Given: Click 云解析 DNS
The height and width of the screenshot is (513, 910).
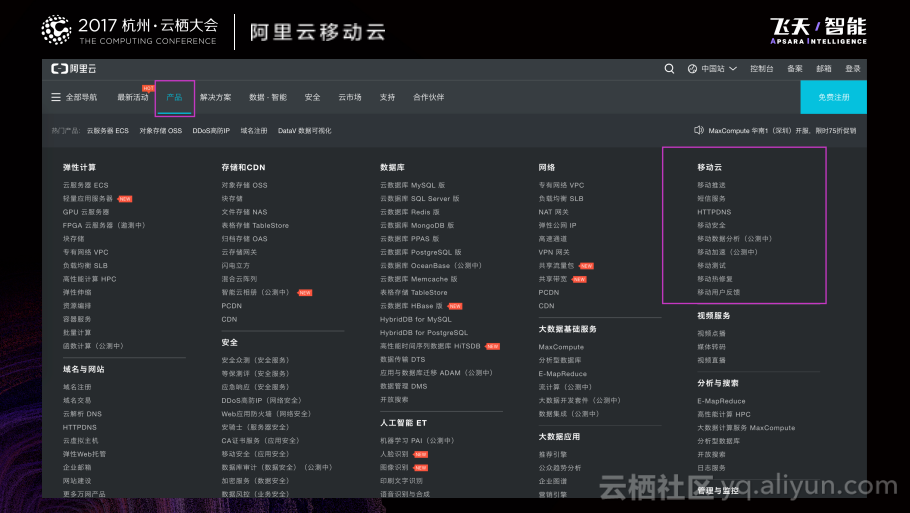Looking at the screenshot, I should [x=82, y=414].
